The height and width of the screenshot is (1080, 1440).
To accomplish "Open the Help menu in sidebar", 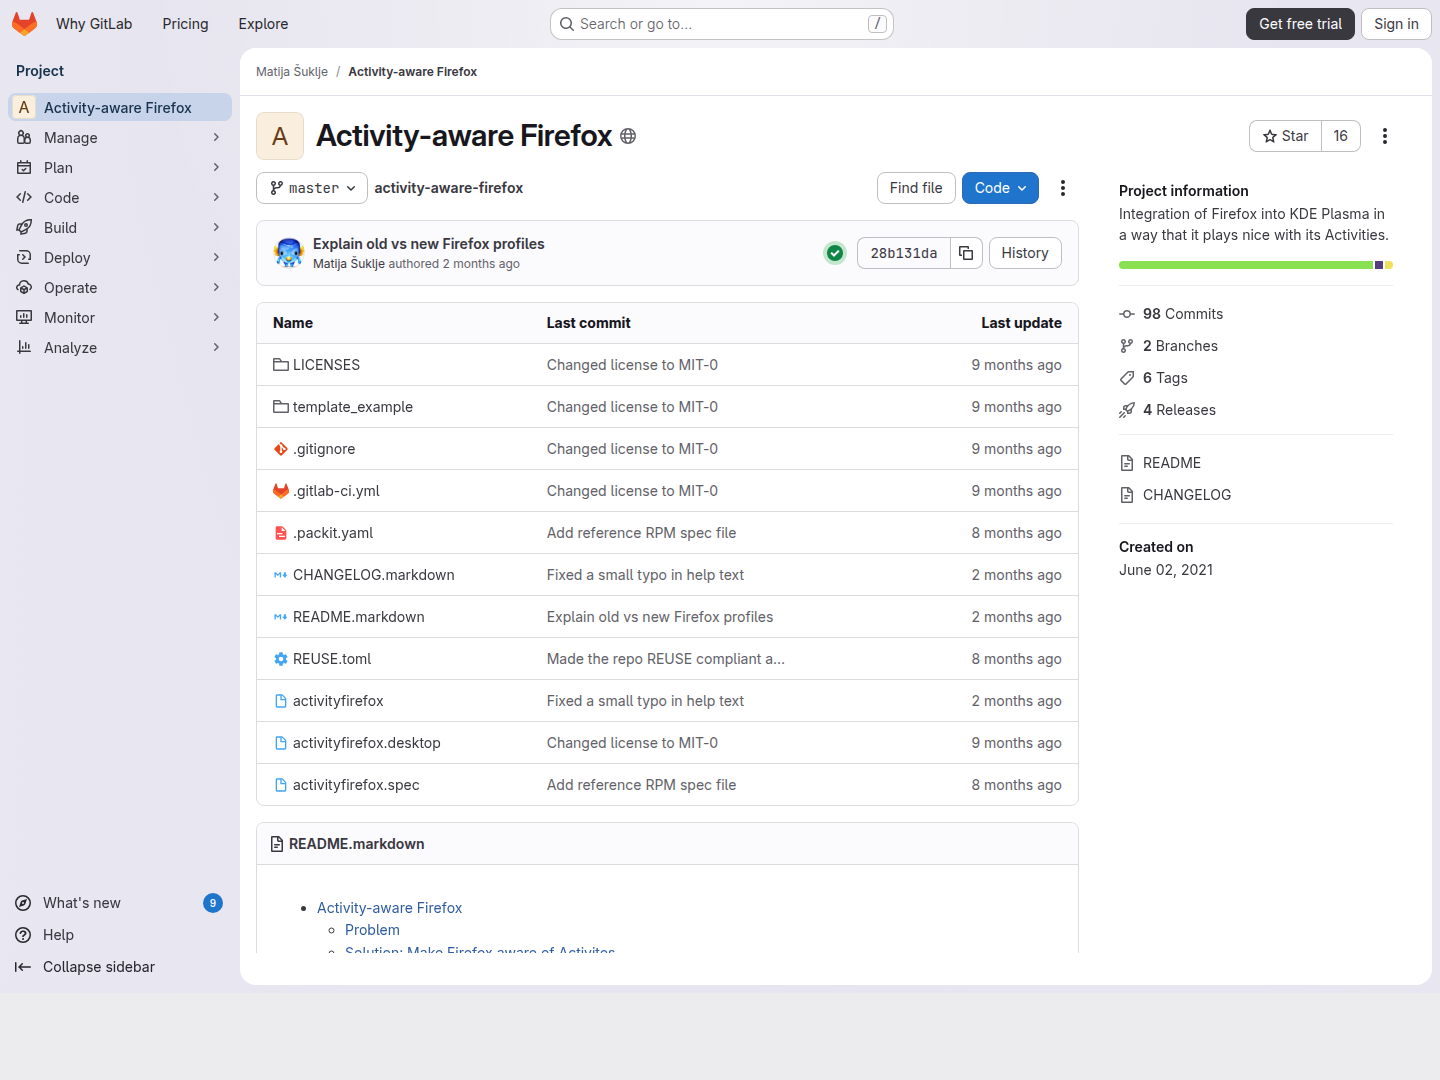I will click(x=118, y=935).
